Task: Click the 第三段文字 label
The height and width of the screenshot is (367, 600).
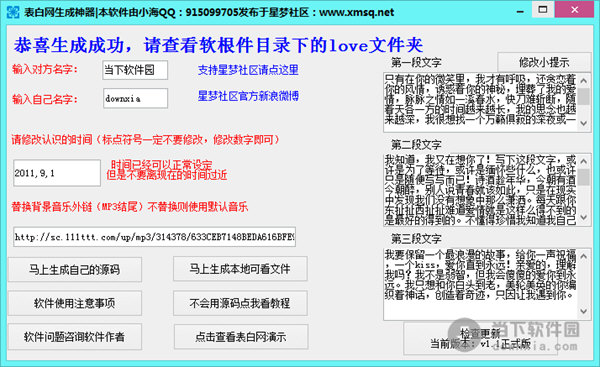Action: [416, 239]
